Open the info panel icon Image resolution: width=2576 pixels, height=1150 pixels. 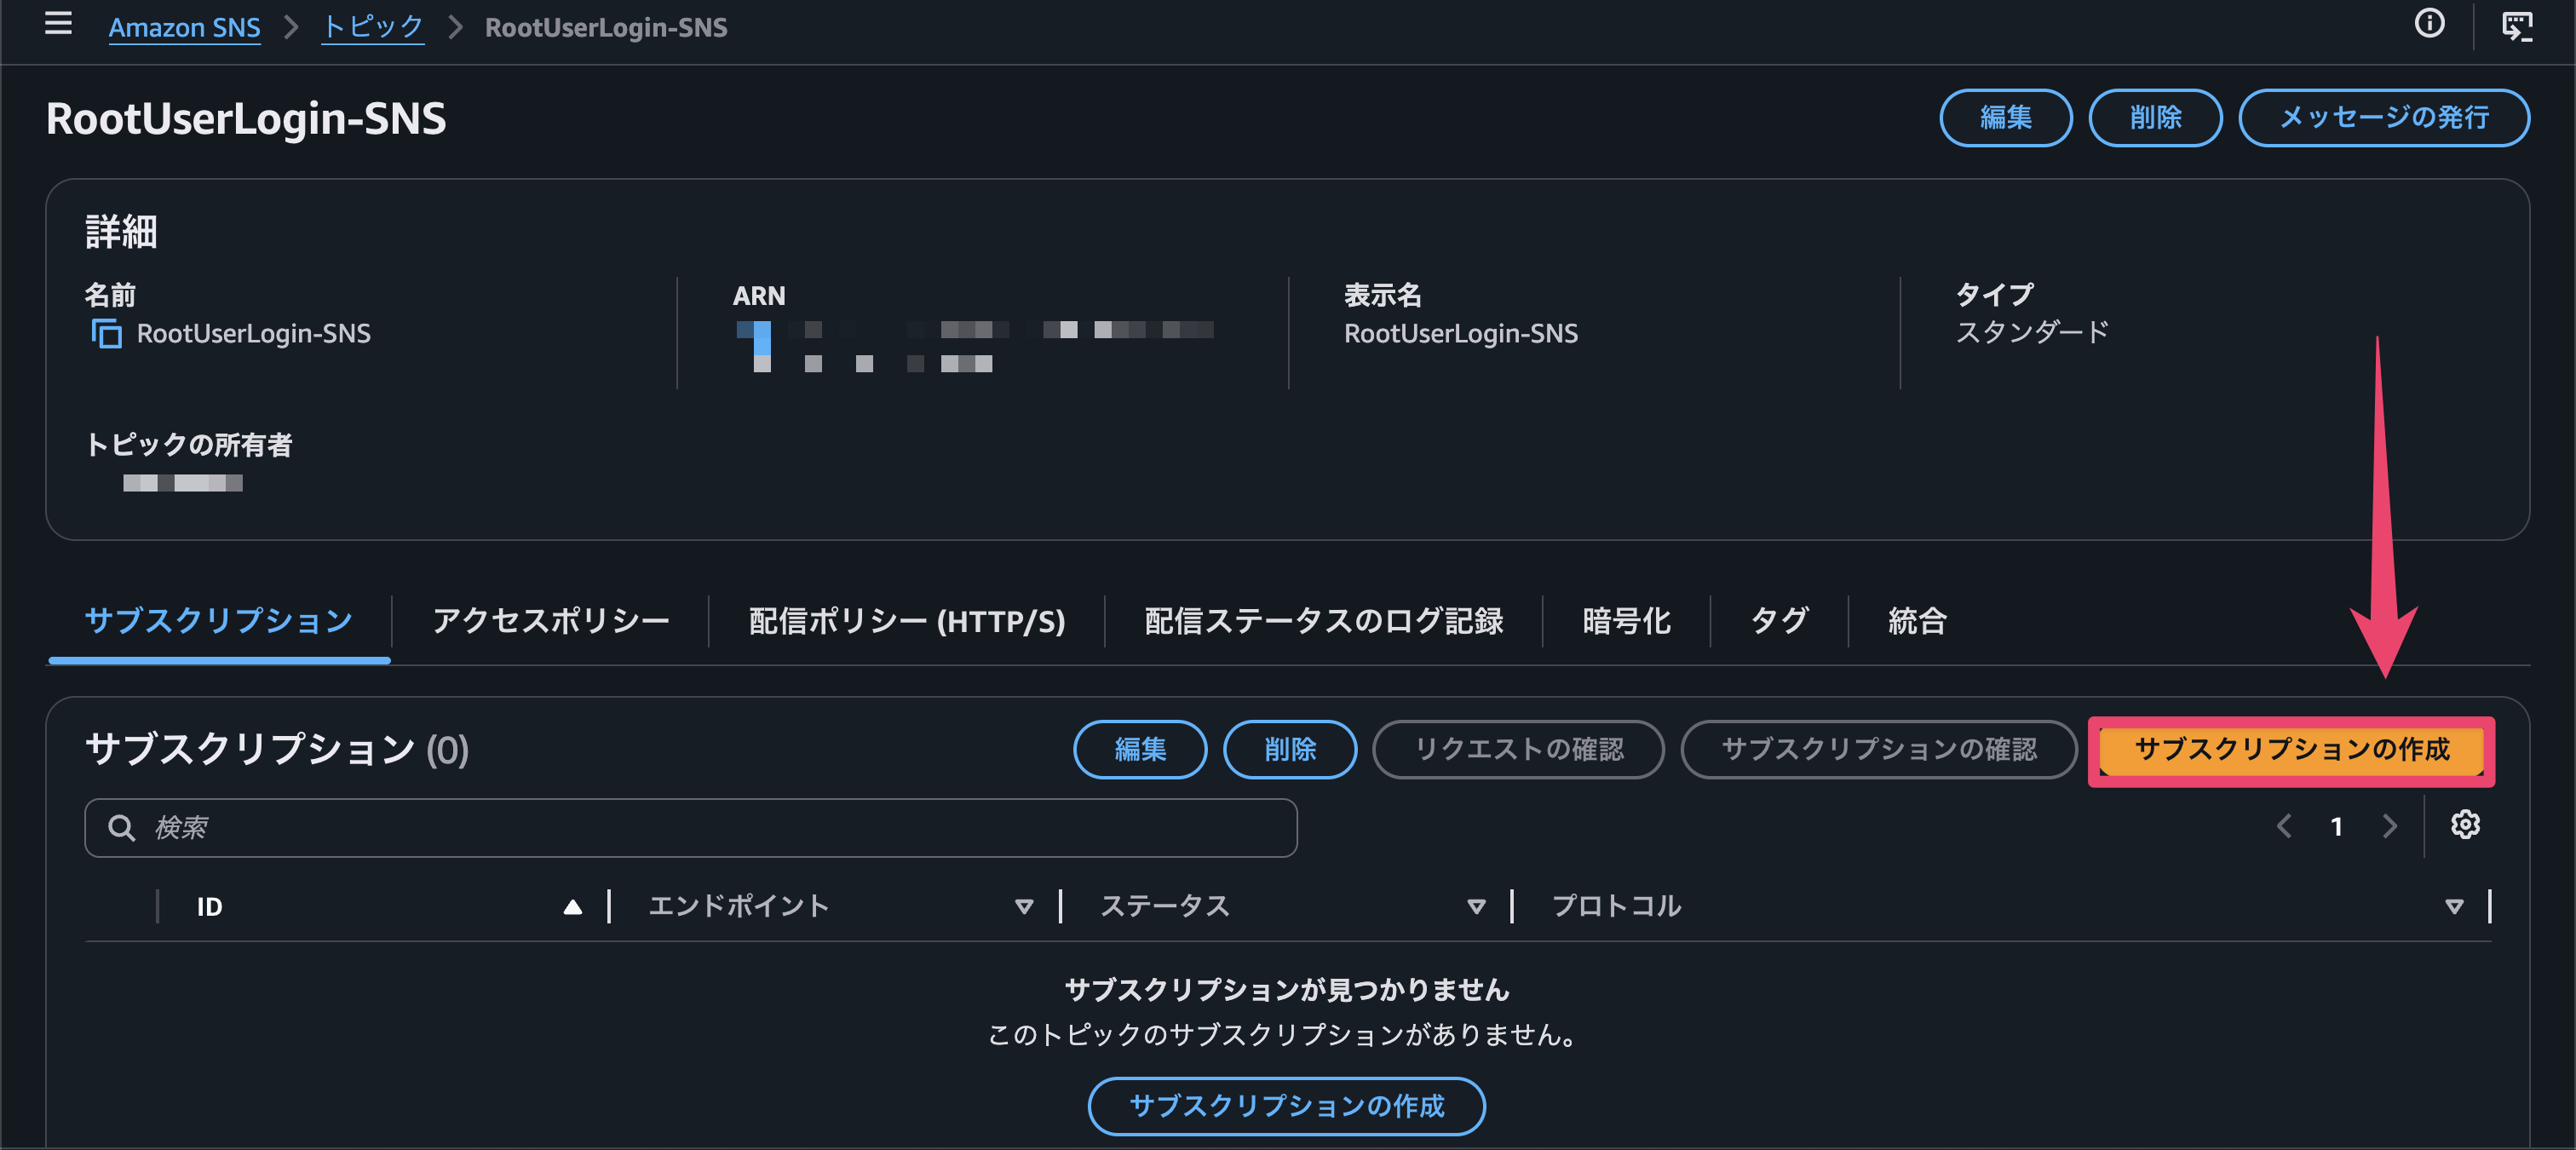pyautogui.click(x=2429, y=24)
